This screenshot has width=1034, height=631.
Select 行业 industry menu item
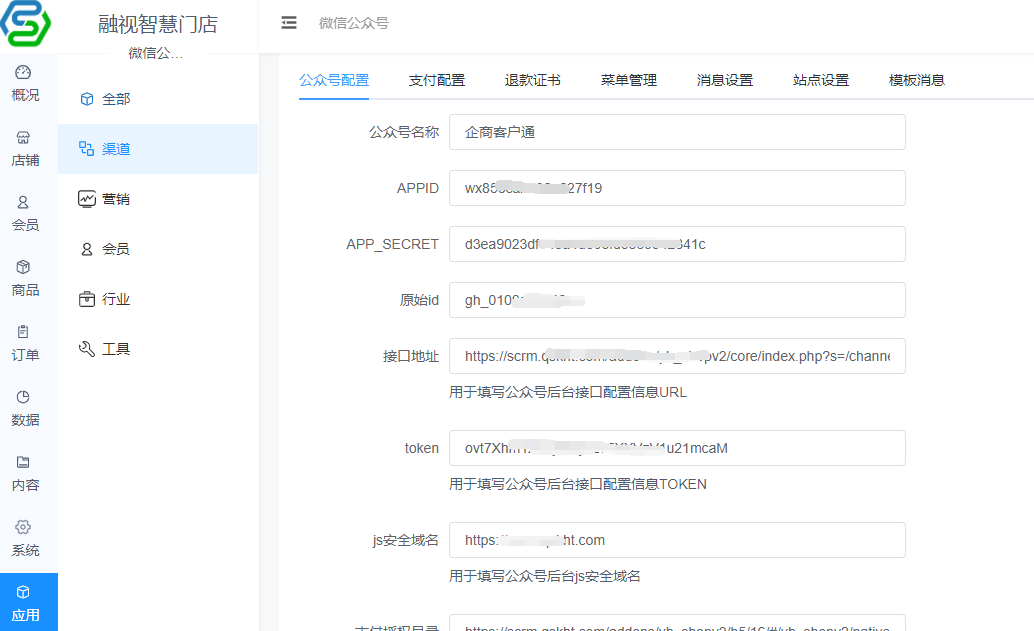158,299
